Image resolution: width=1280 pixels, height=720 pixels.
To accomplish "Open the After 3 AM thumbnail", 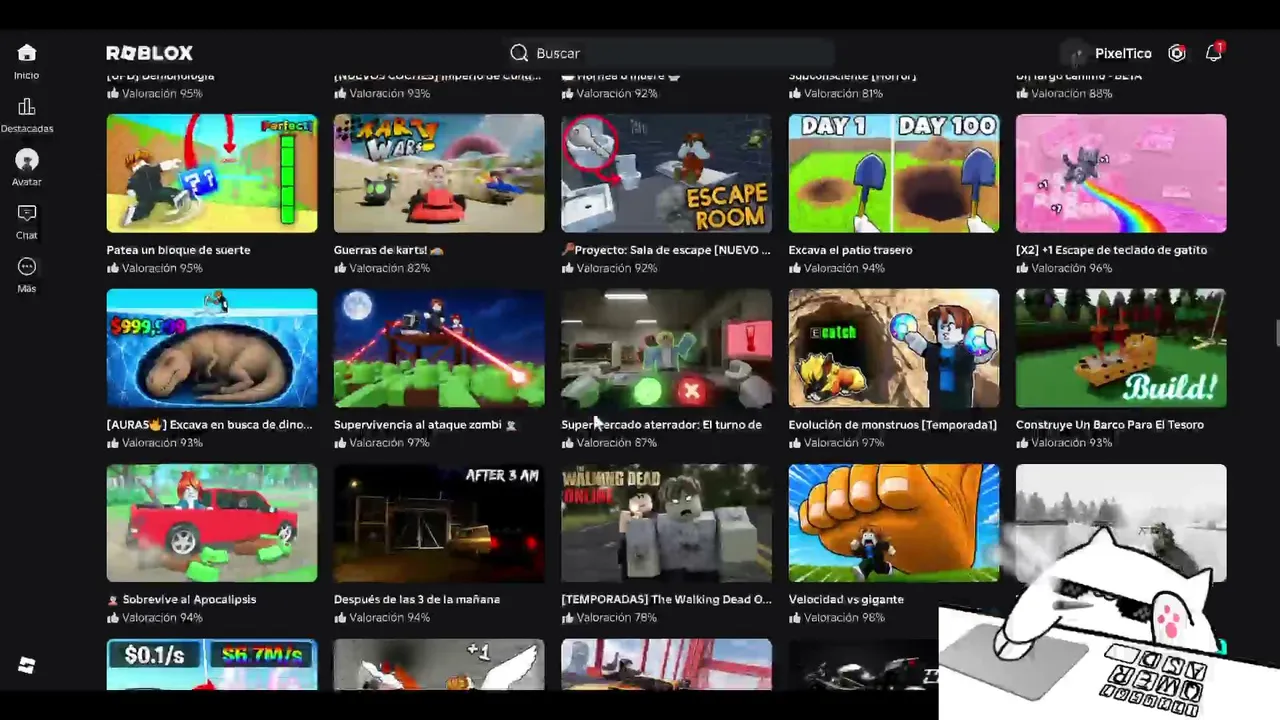I will tap(439, 523).
